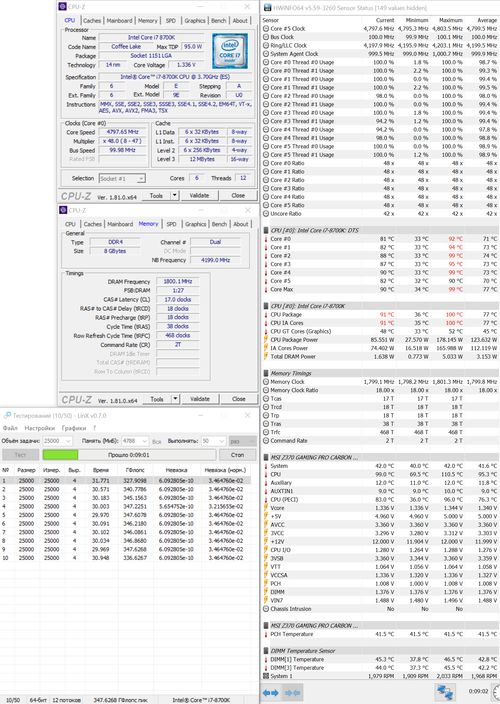Click thermometer icon next to DIMM[1] Temperature
Viewport: 500px width, 704px height.
click(x=266, y=659)
